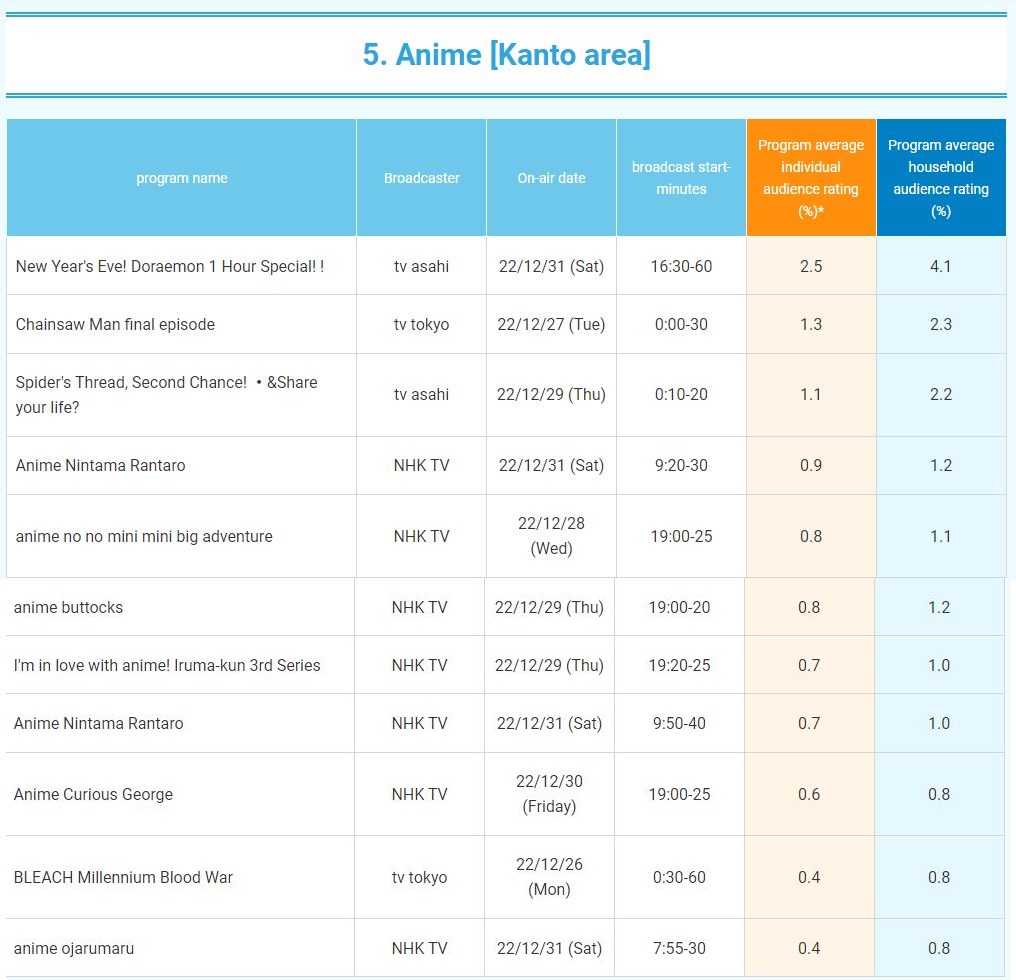Screen dimensions: 1016x980
Task: Click the 'Anime Curious George' program name
Action: [x=93, y=794]
